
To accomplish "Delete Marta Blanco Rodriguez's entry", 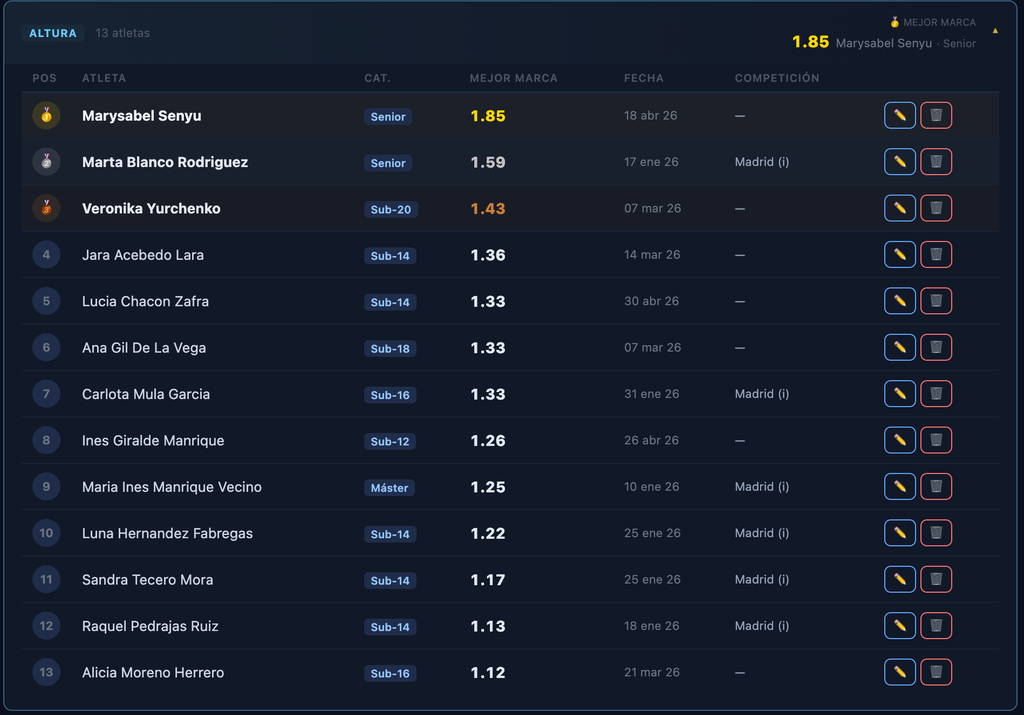I will coord(936,162).
